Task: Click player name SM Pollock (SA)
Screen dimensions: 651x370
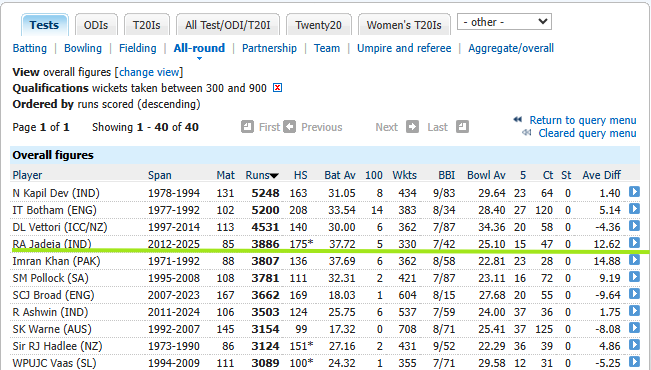Action: (51, 278)
